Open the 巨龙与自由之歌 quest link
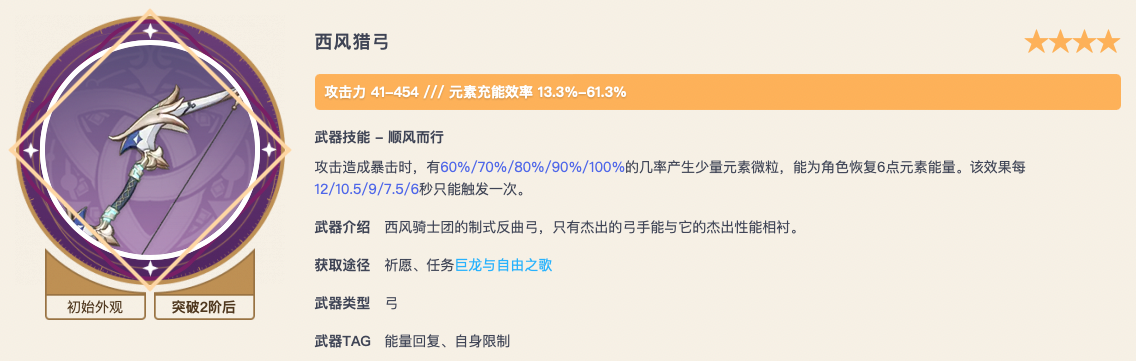 click(x=504, y=266)
